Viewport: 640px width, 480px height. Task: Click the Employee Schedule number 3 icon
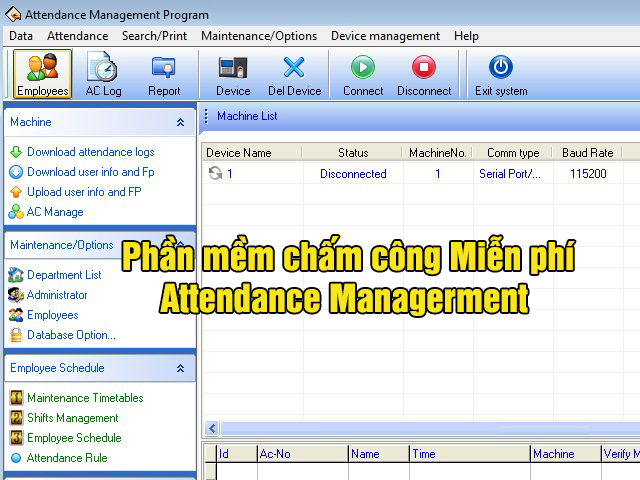pos(16,438)
